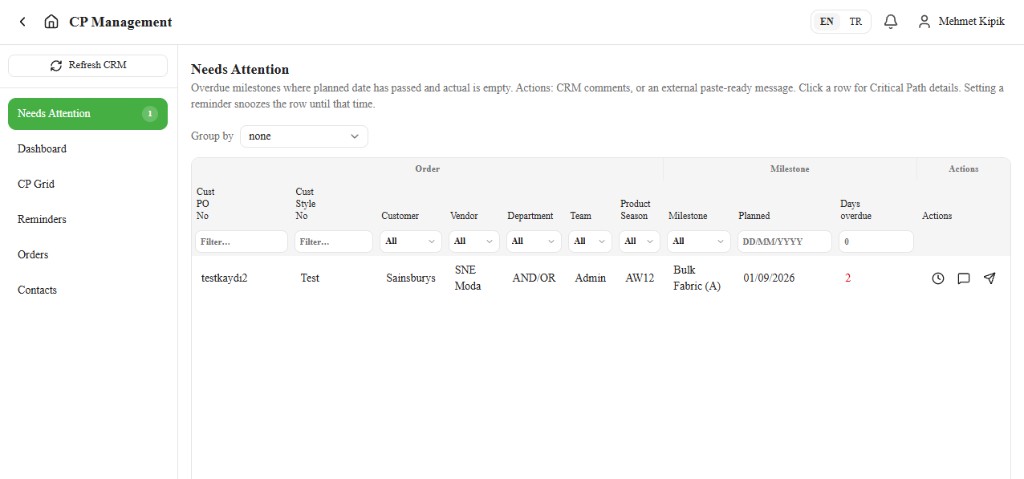Set a reminder with clock icon

[938, 278]
